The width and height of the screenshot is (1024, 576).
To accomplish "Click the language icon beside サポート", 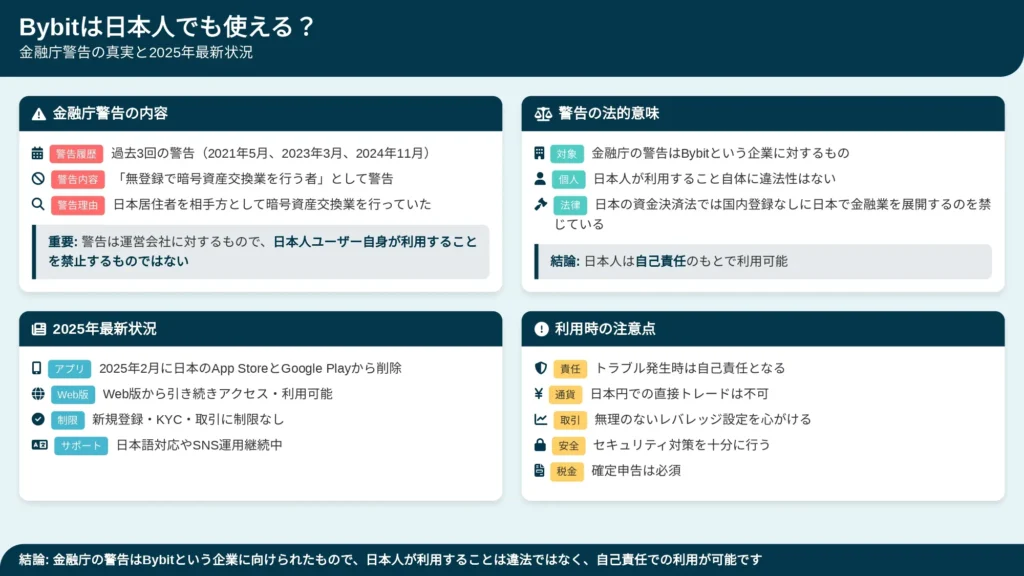I will [39, 445].
